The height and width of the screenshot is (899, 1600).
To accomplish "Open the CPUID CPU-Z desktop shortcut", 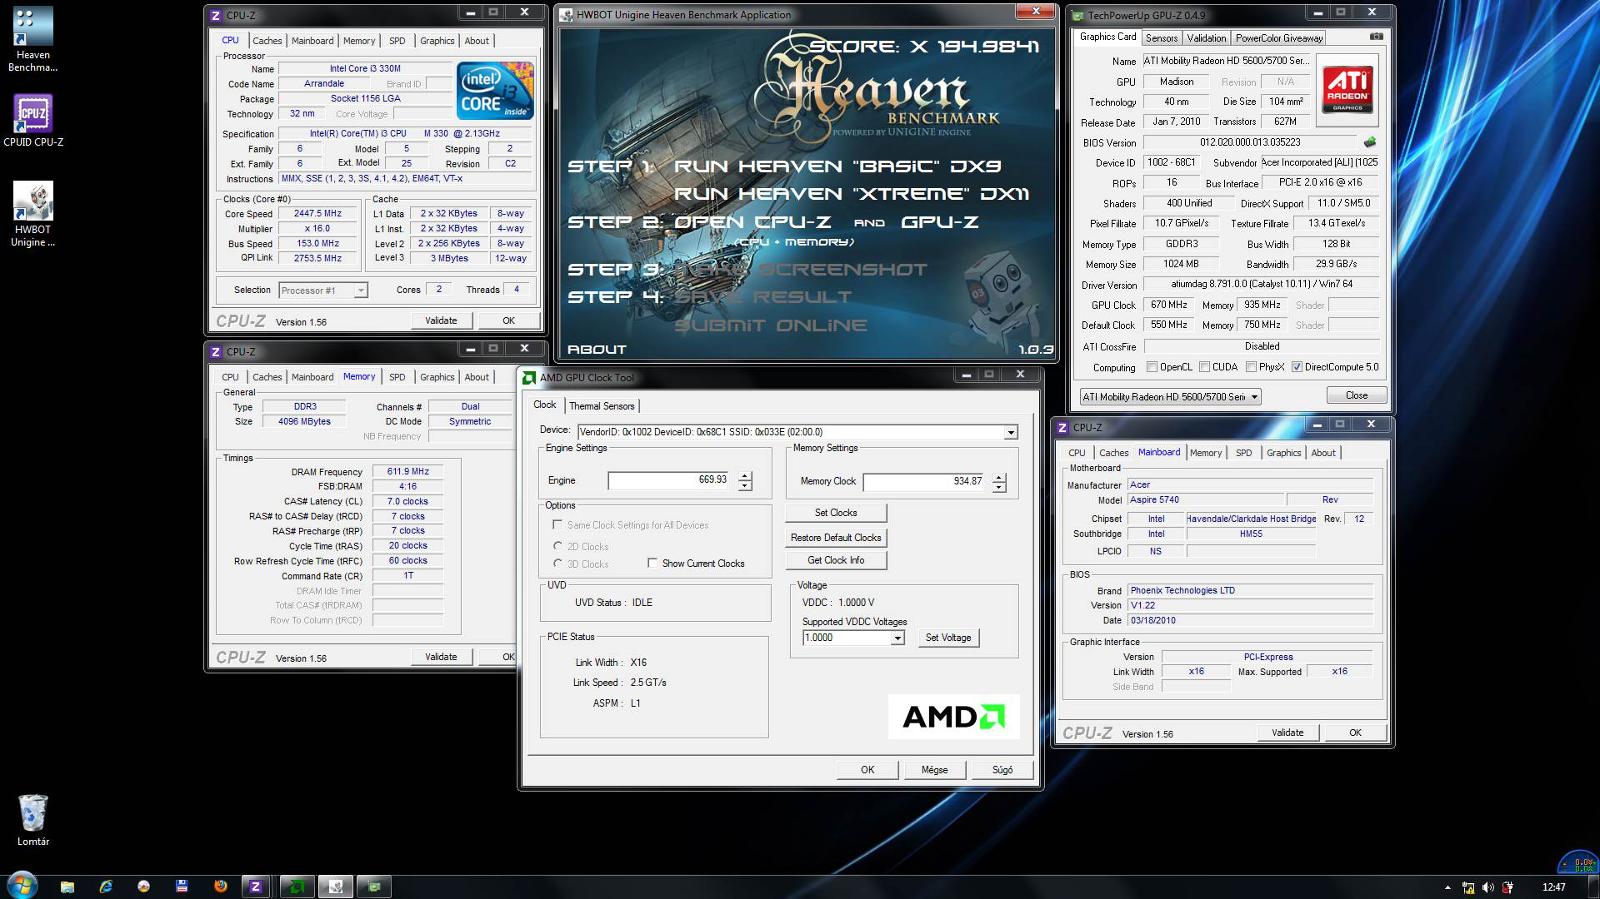I will (x=32, y=121).
